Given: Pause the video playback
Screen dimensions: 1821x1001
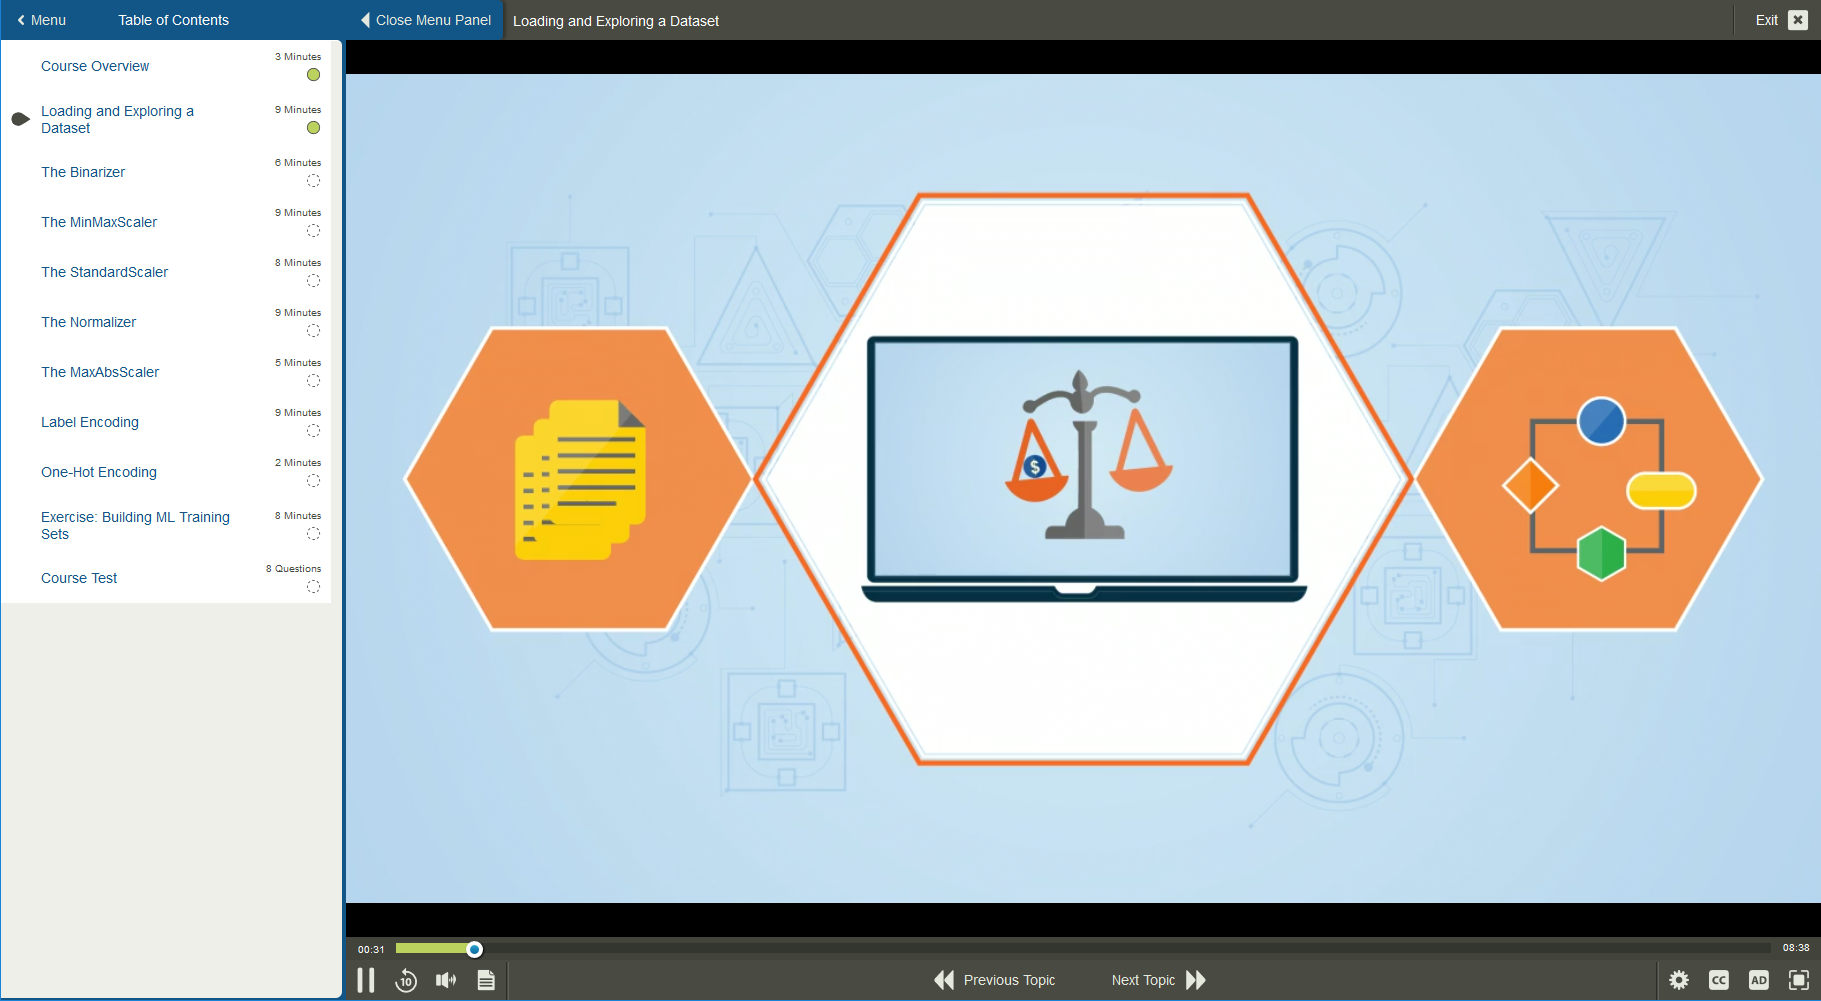Looking at the screenshot, I should pos(366,980).
